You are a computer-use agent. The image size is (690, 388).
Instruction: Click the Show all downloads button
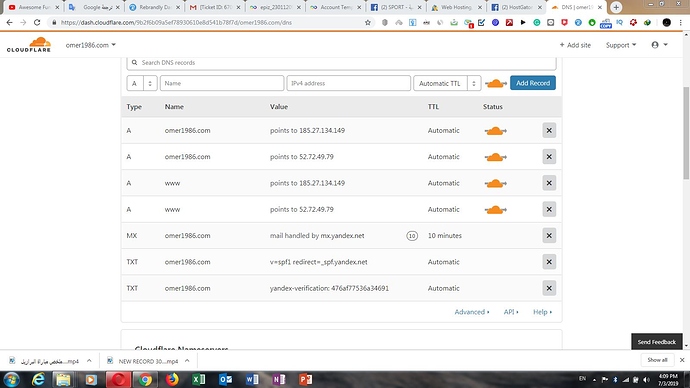657,360
